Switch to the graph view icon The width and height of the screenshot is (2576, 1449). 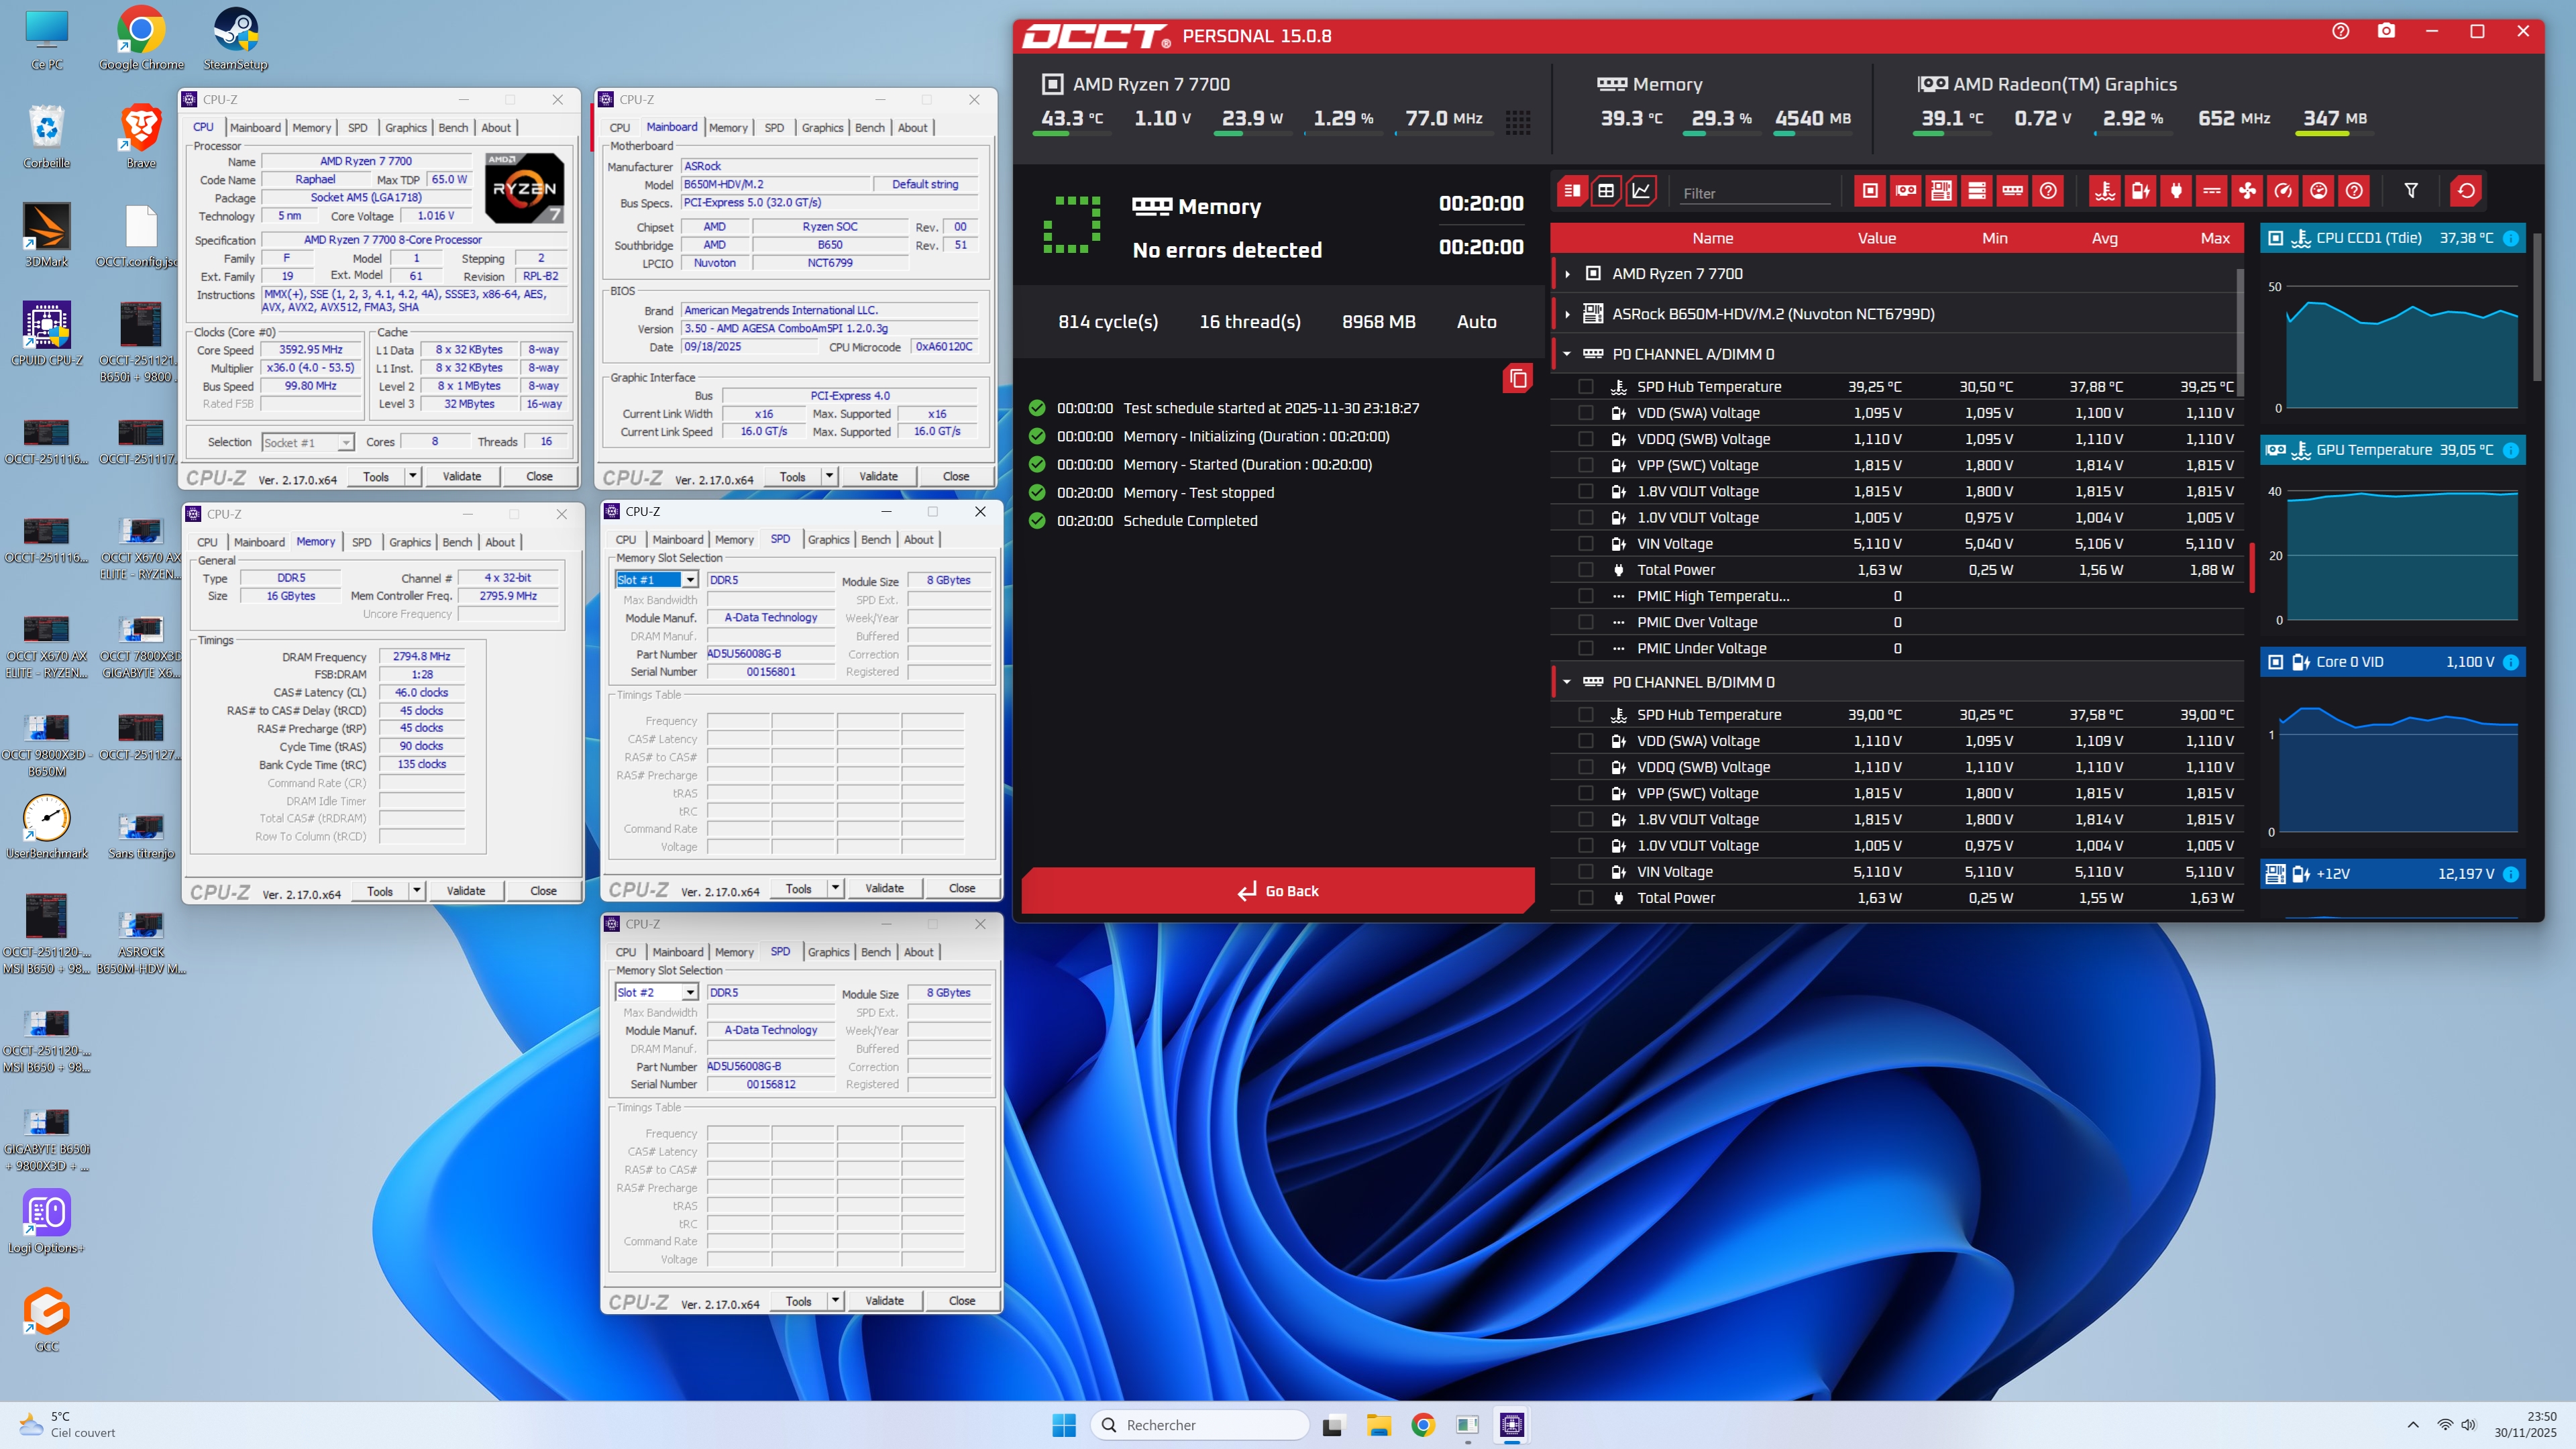click(1641, 191)
